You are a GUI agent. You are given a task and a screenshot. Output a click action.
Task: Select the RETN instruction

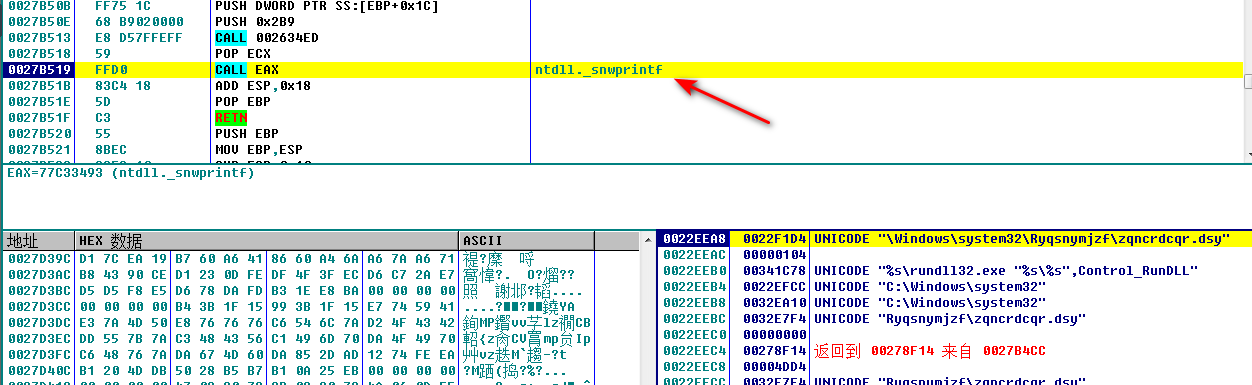click(x=231, y=118)
